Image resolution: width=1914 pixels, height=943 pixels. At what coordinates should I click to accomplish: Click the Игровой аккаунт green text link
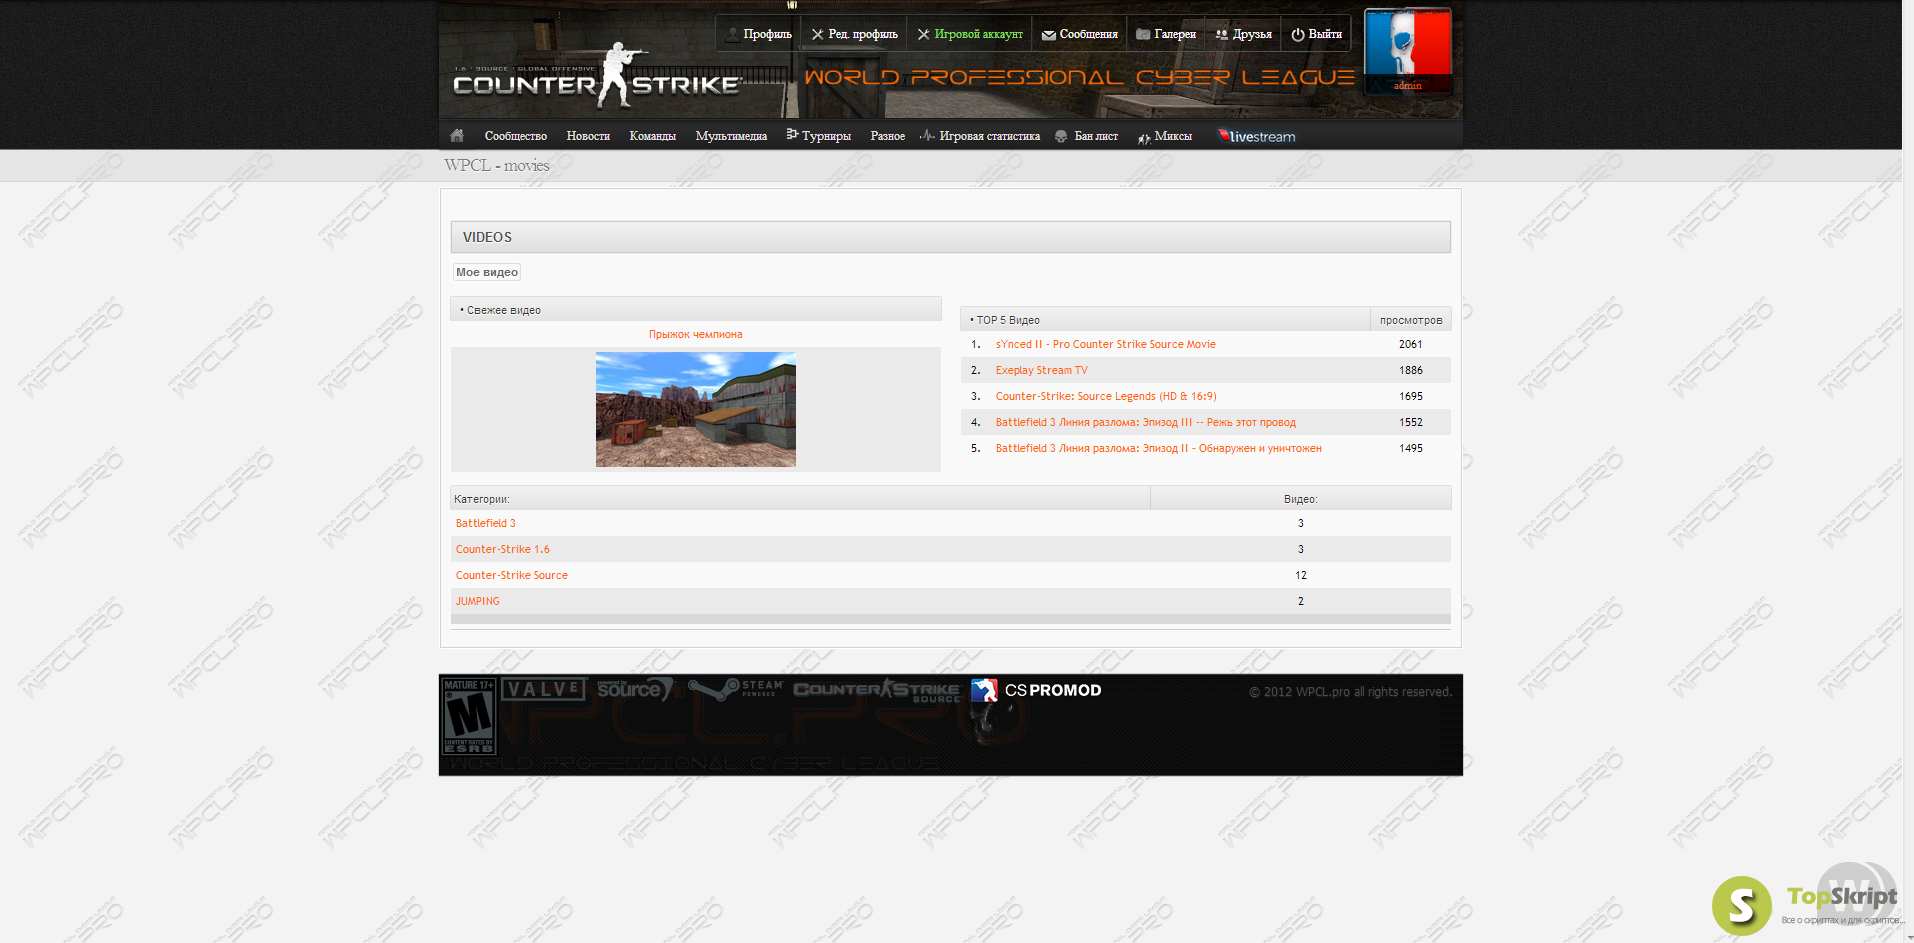(x=978, y=34)
